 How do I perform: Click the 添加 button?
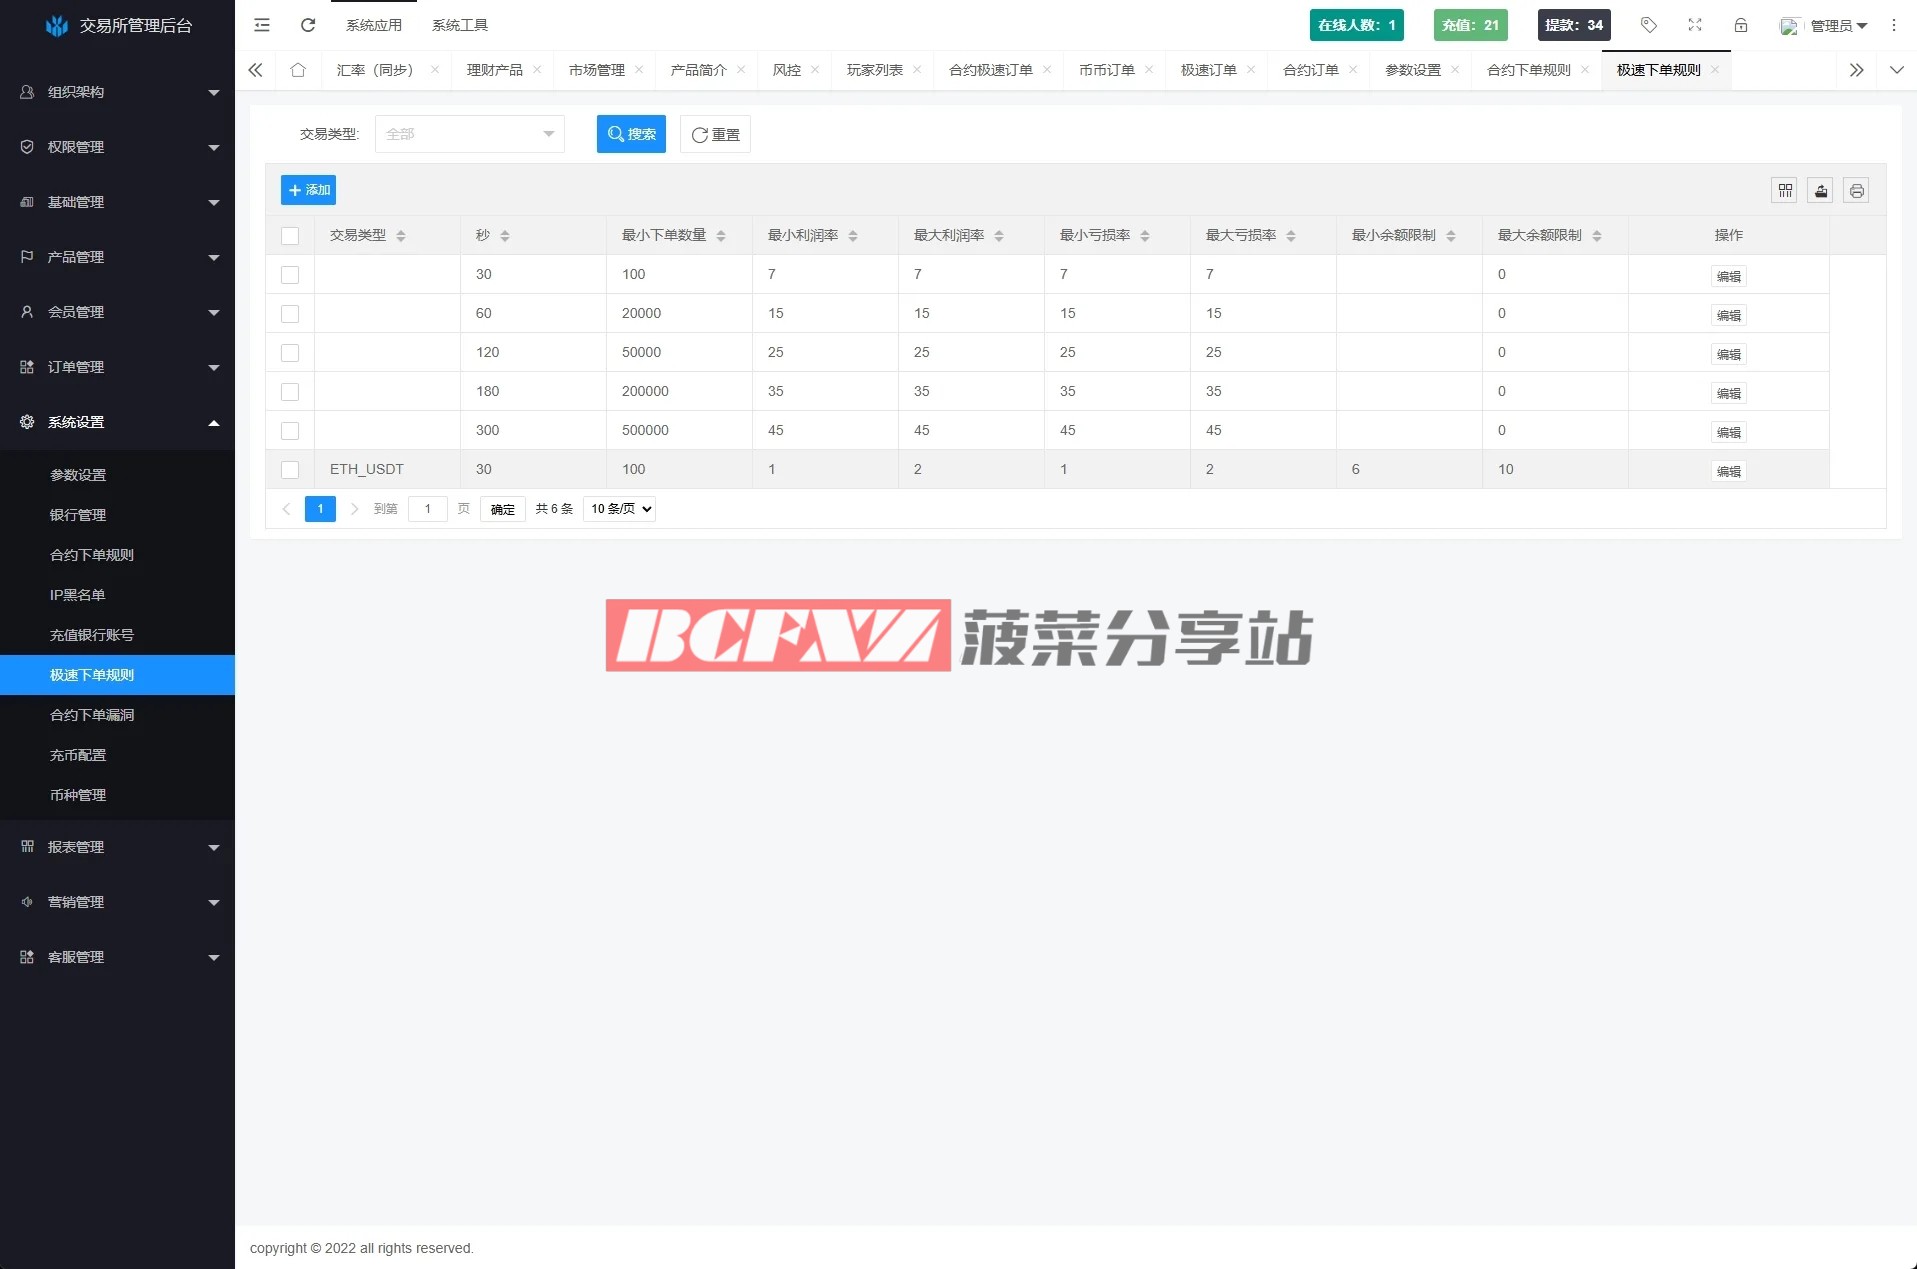point(308,190)
